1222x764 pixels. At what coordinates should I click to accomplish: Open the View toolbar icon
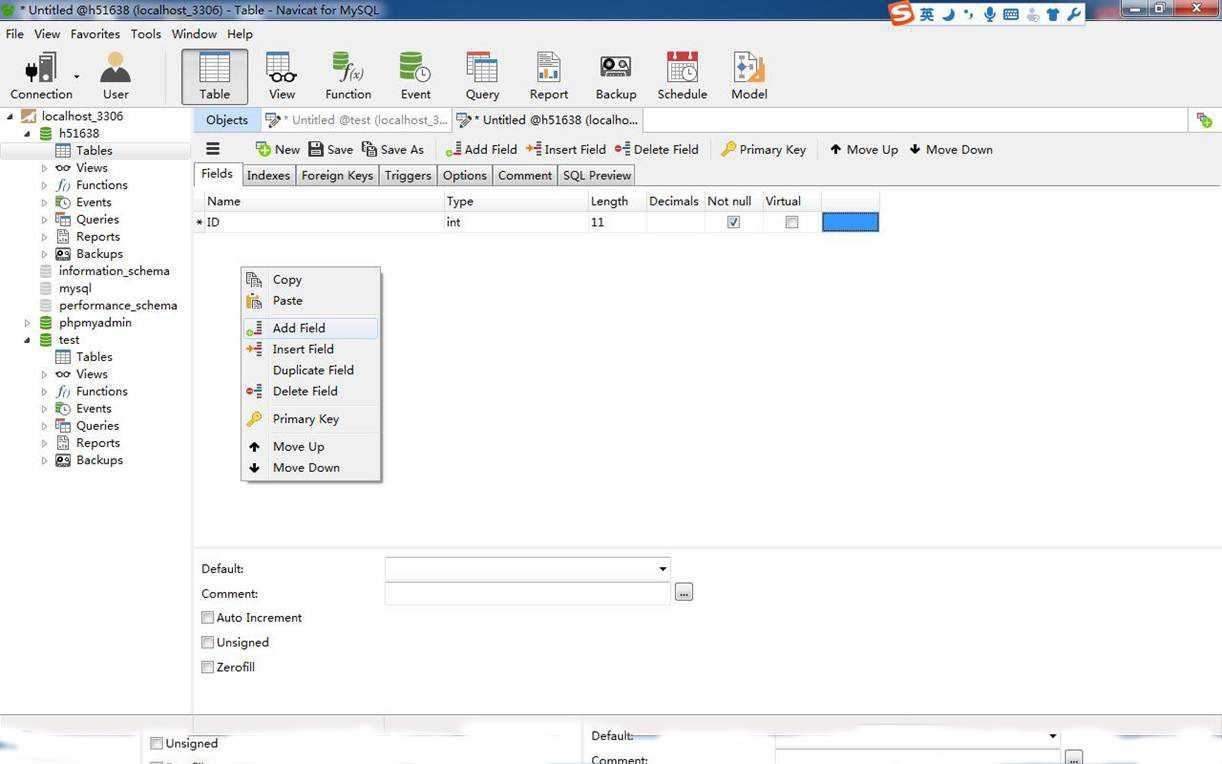[x=282, y=77]
